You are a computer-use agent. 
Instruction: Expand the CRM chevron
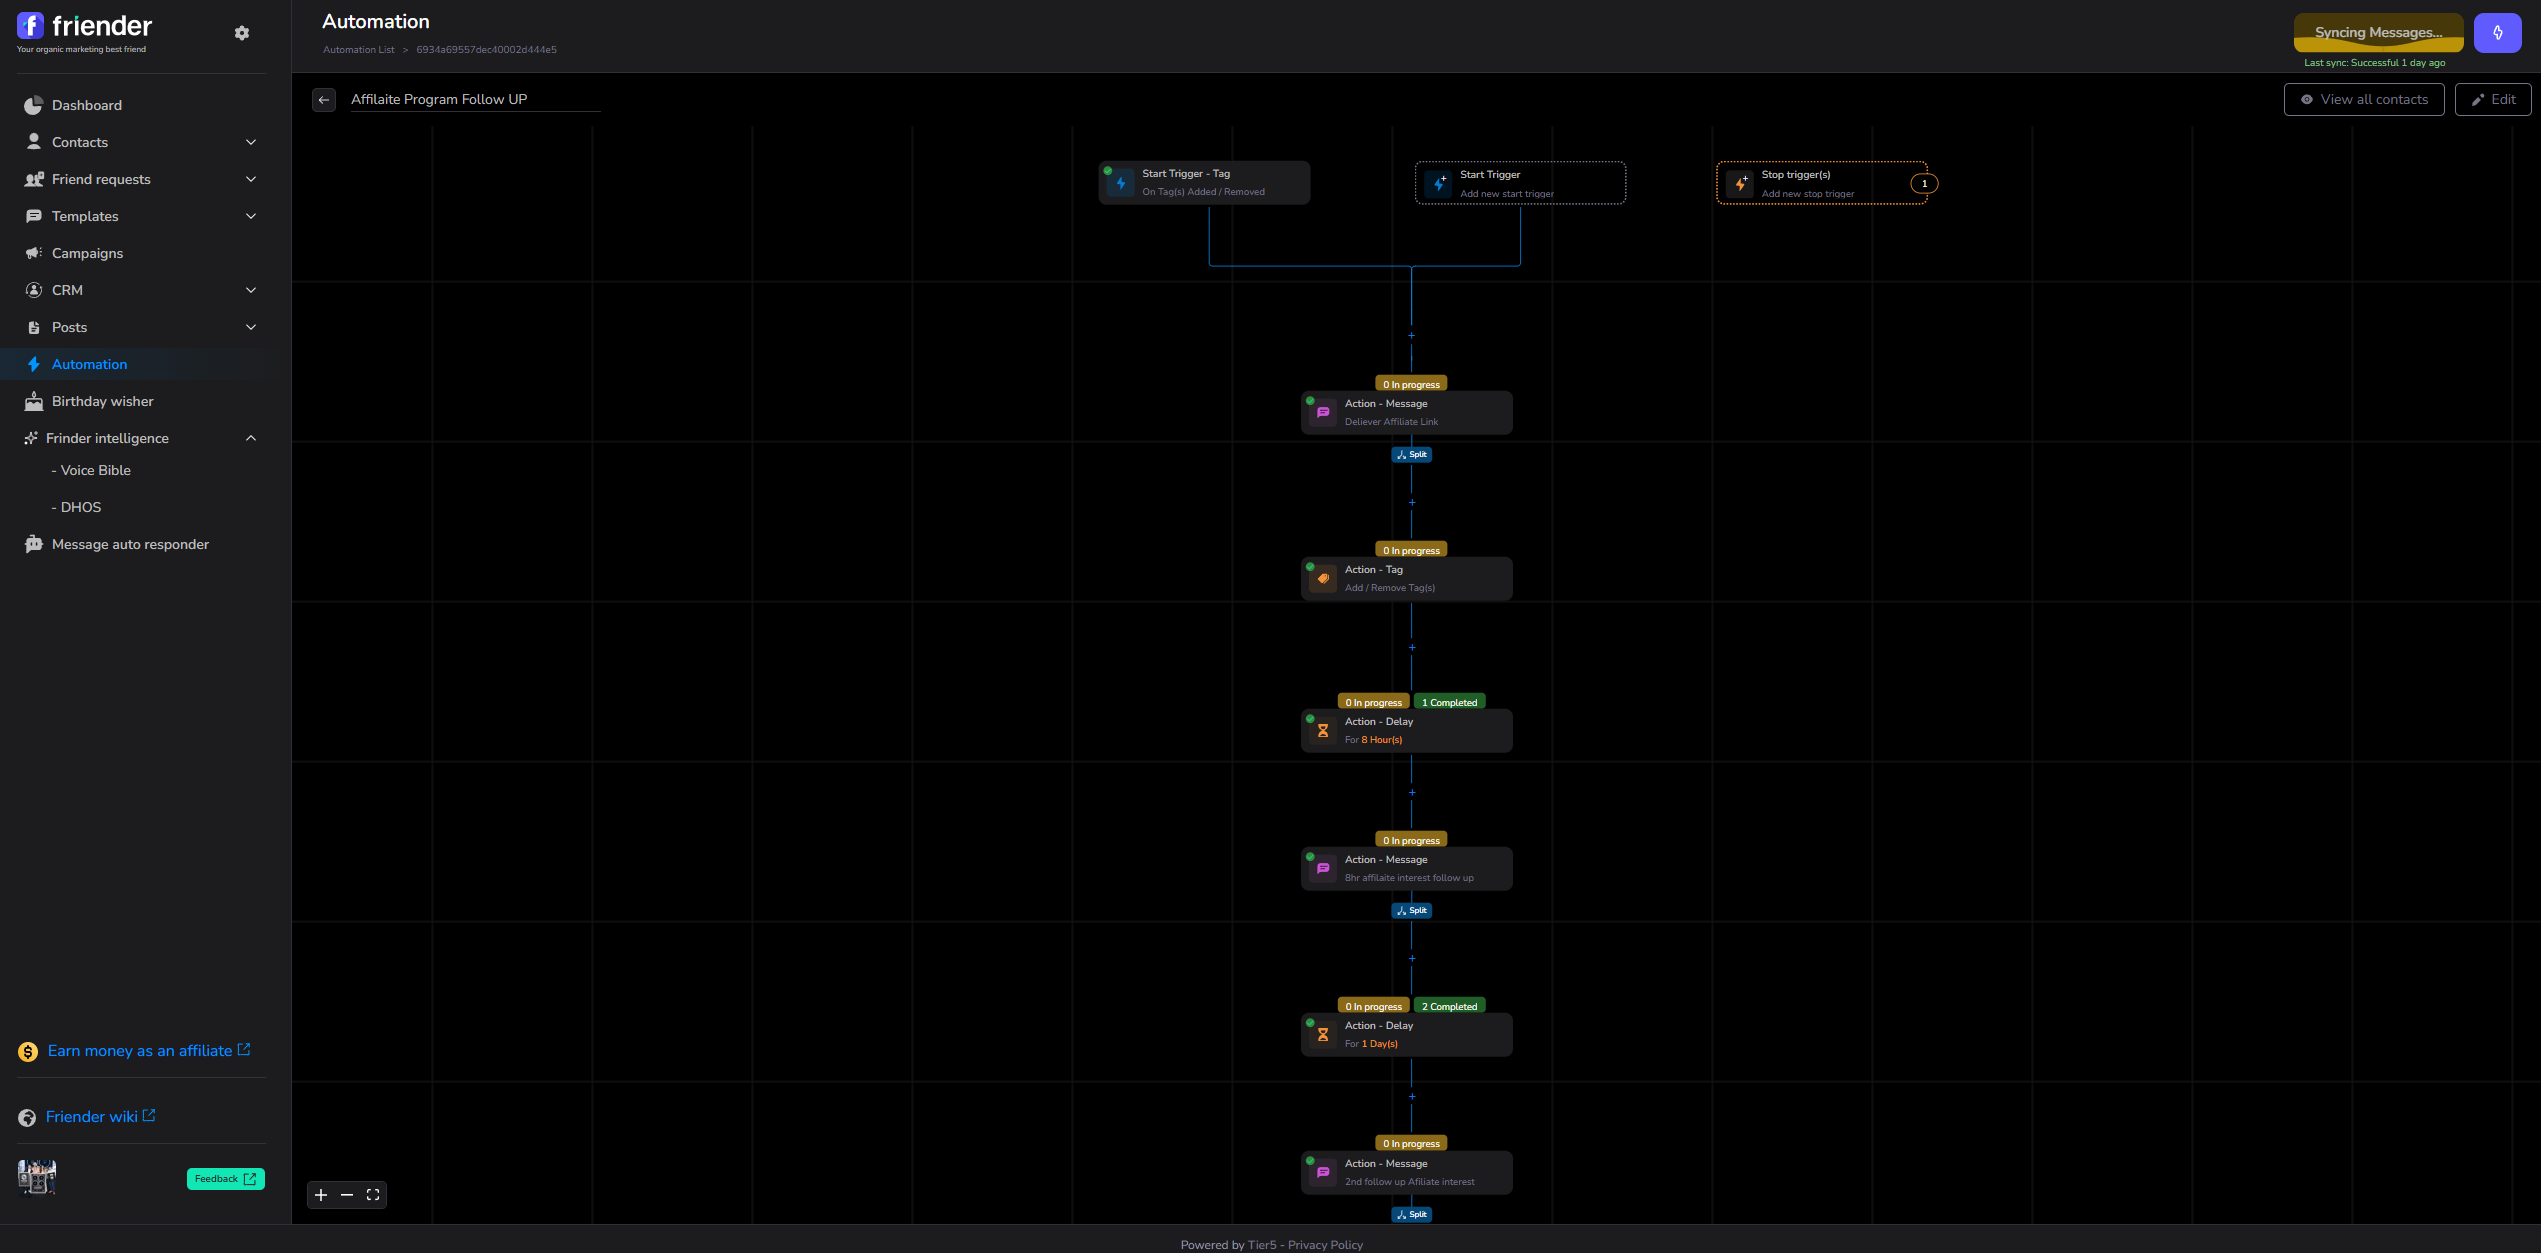coord(251,290)
